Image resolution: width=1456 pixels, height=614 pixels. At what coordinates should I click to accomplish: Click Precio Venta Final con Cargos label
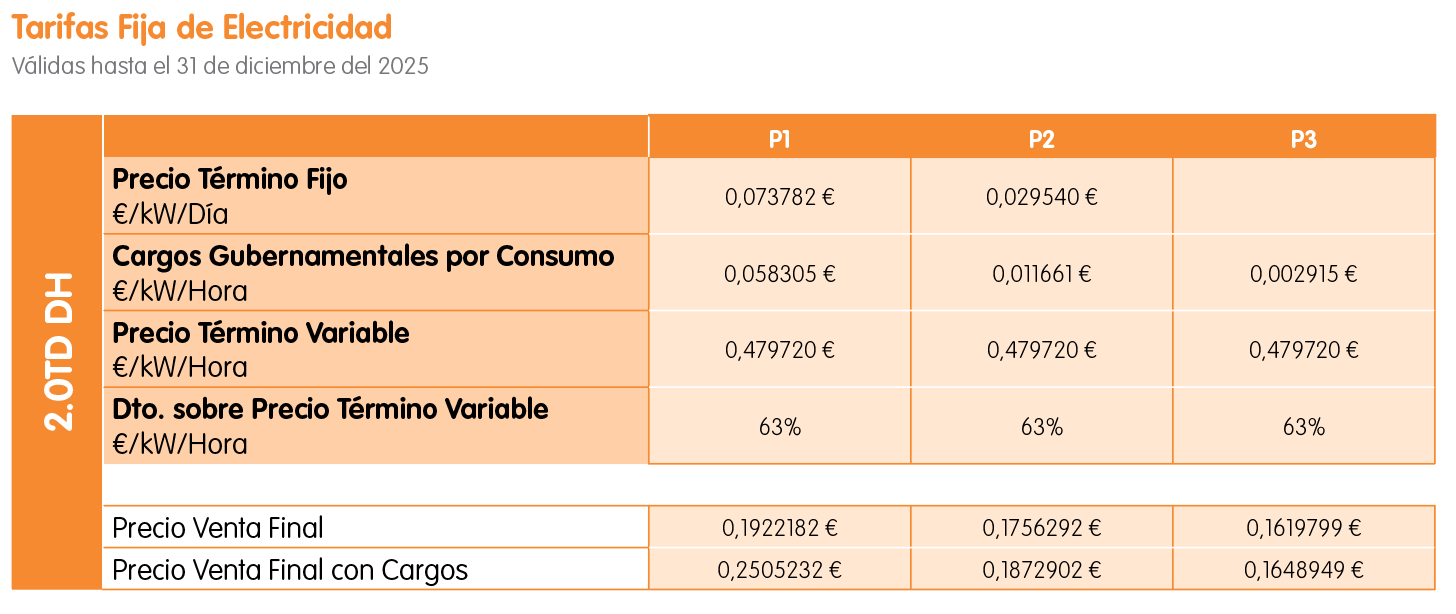click(x=290, y=571)
